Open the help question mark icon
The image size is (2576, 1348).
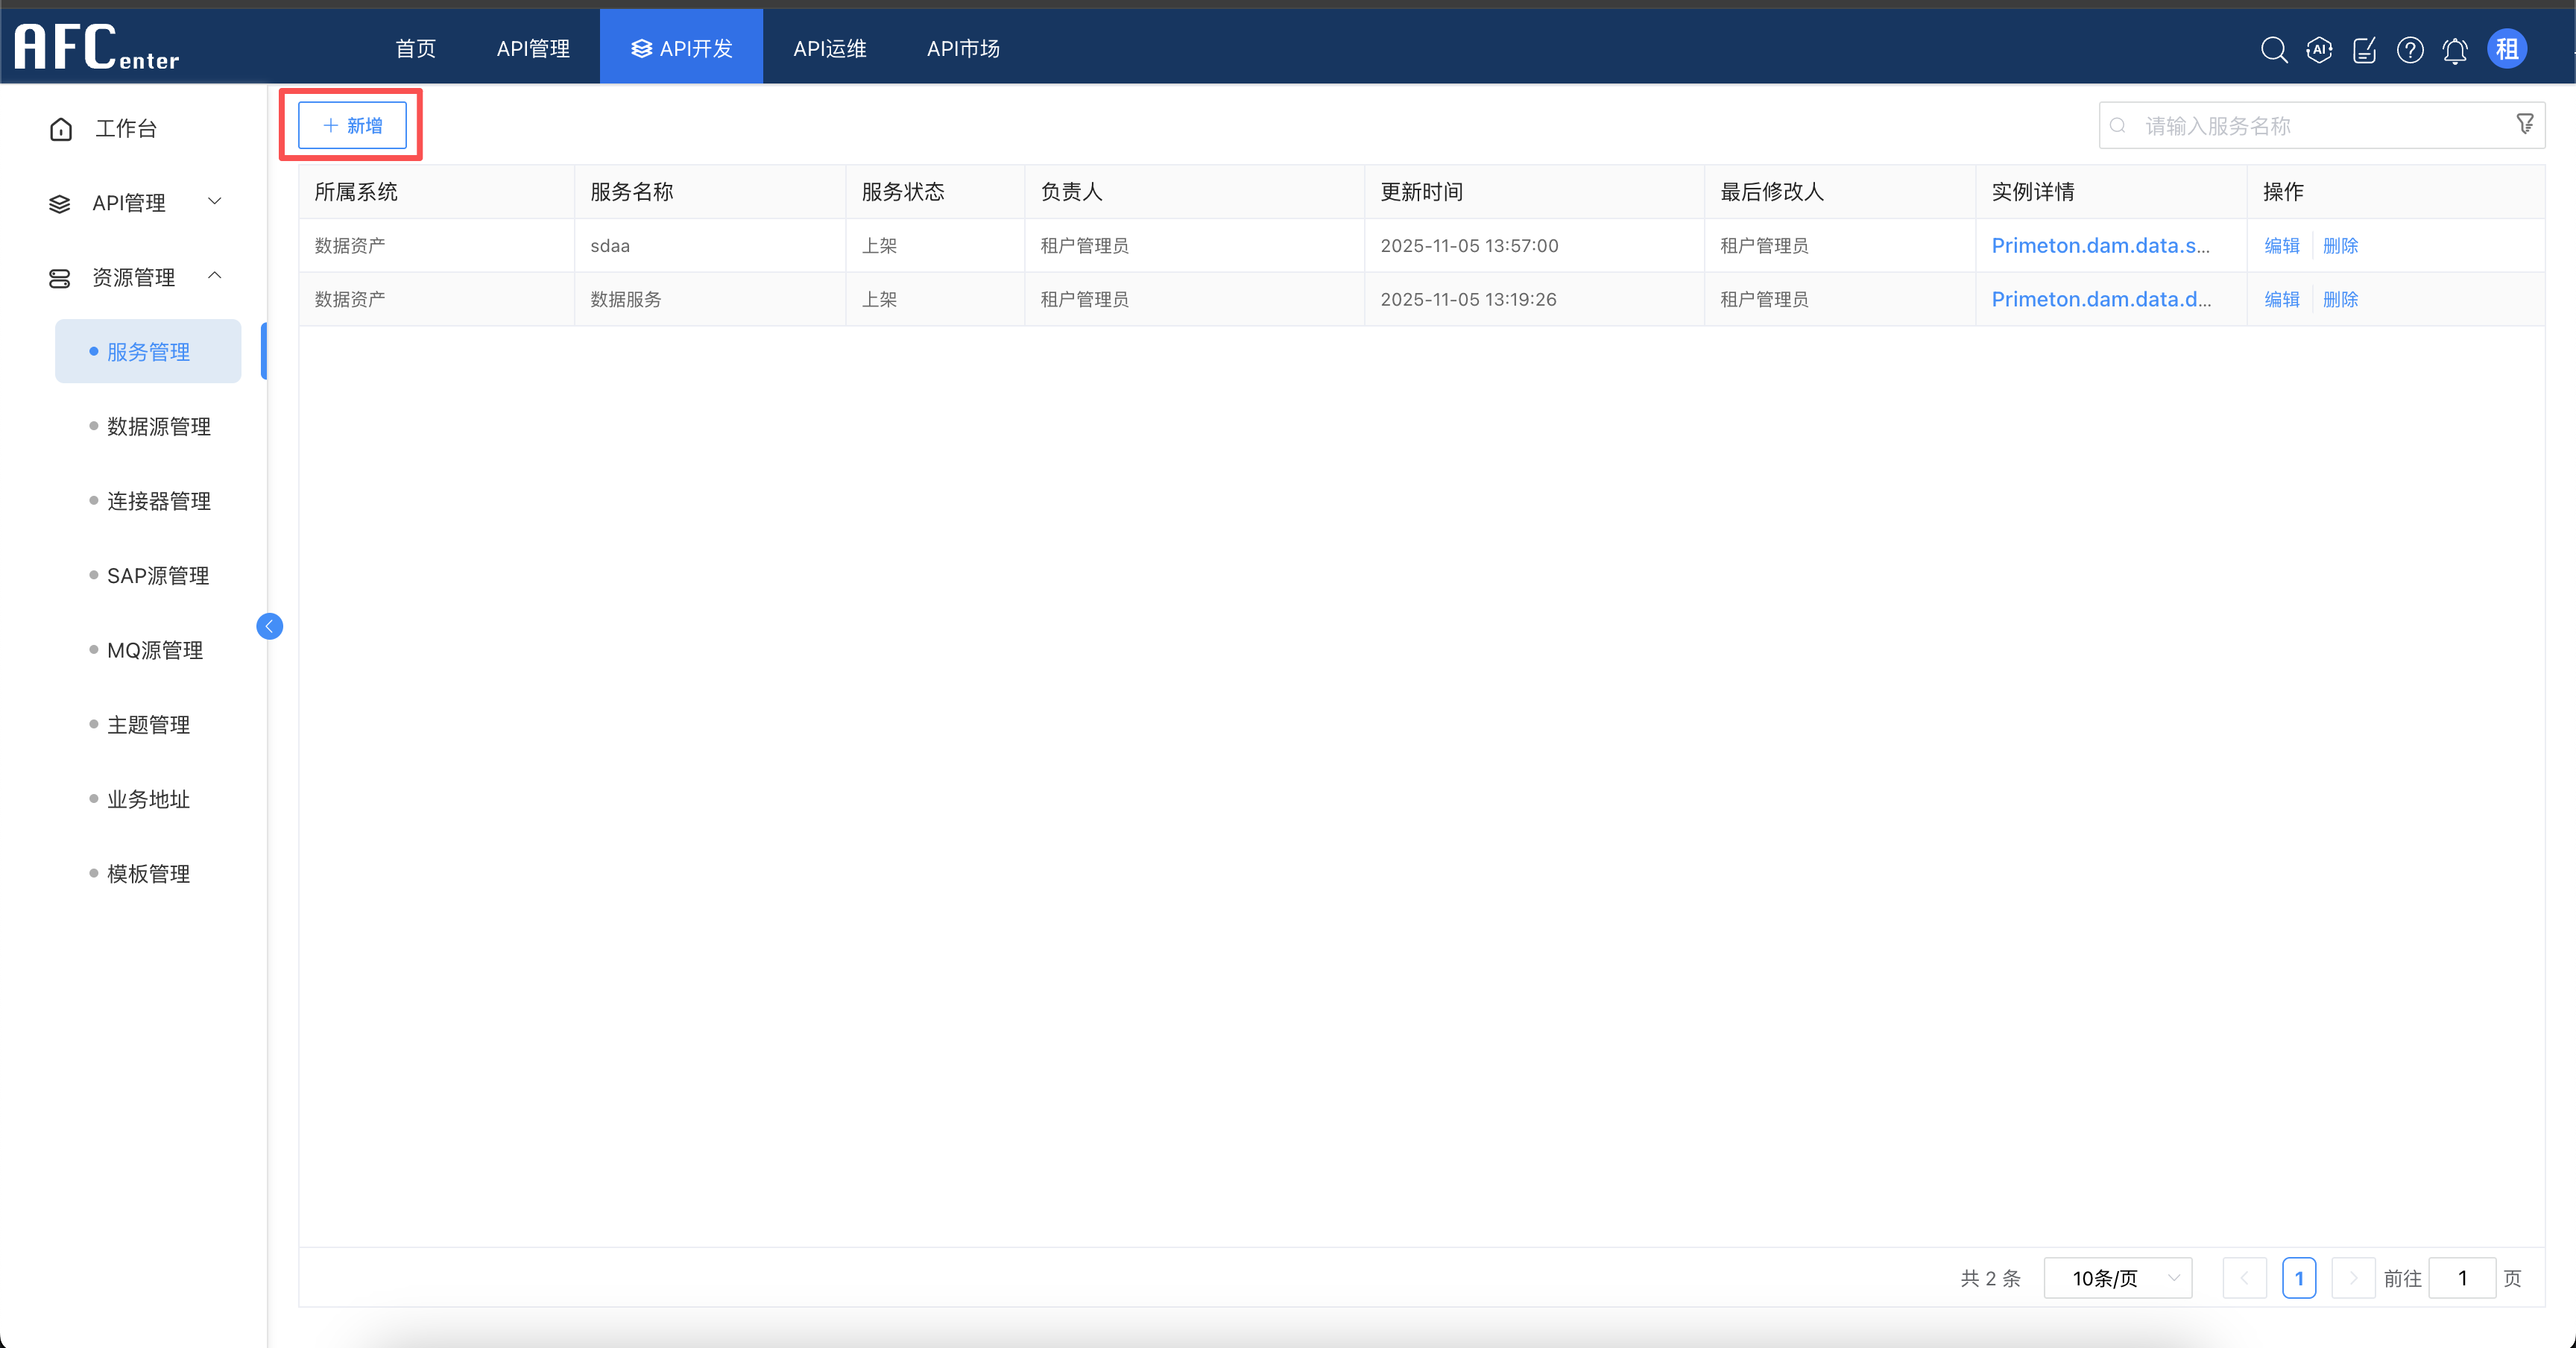click(2410, 49)
